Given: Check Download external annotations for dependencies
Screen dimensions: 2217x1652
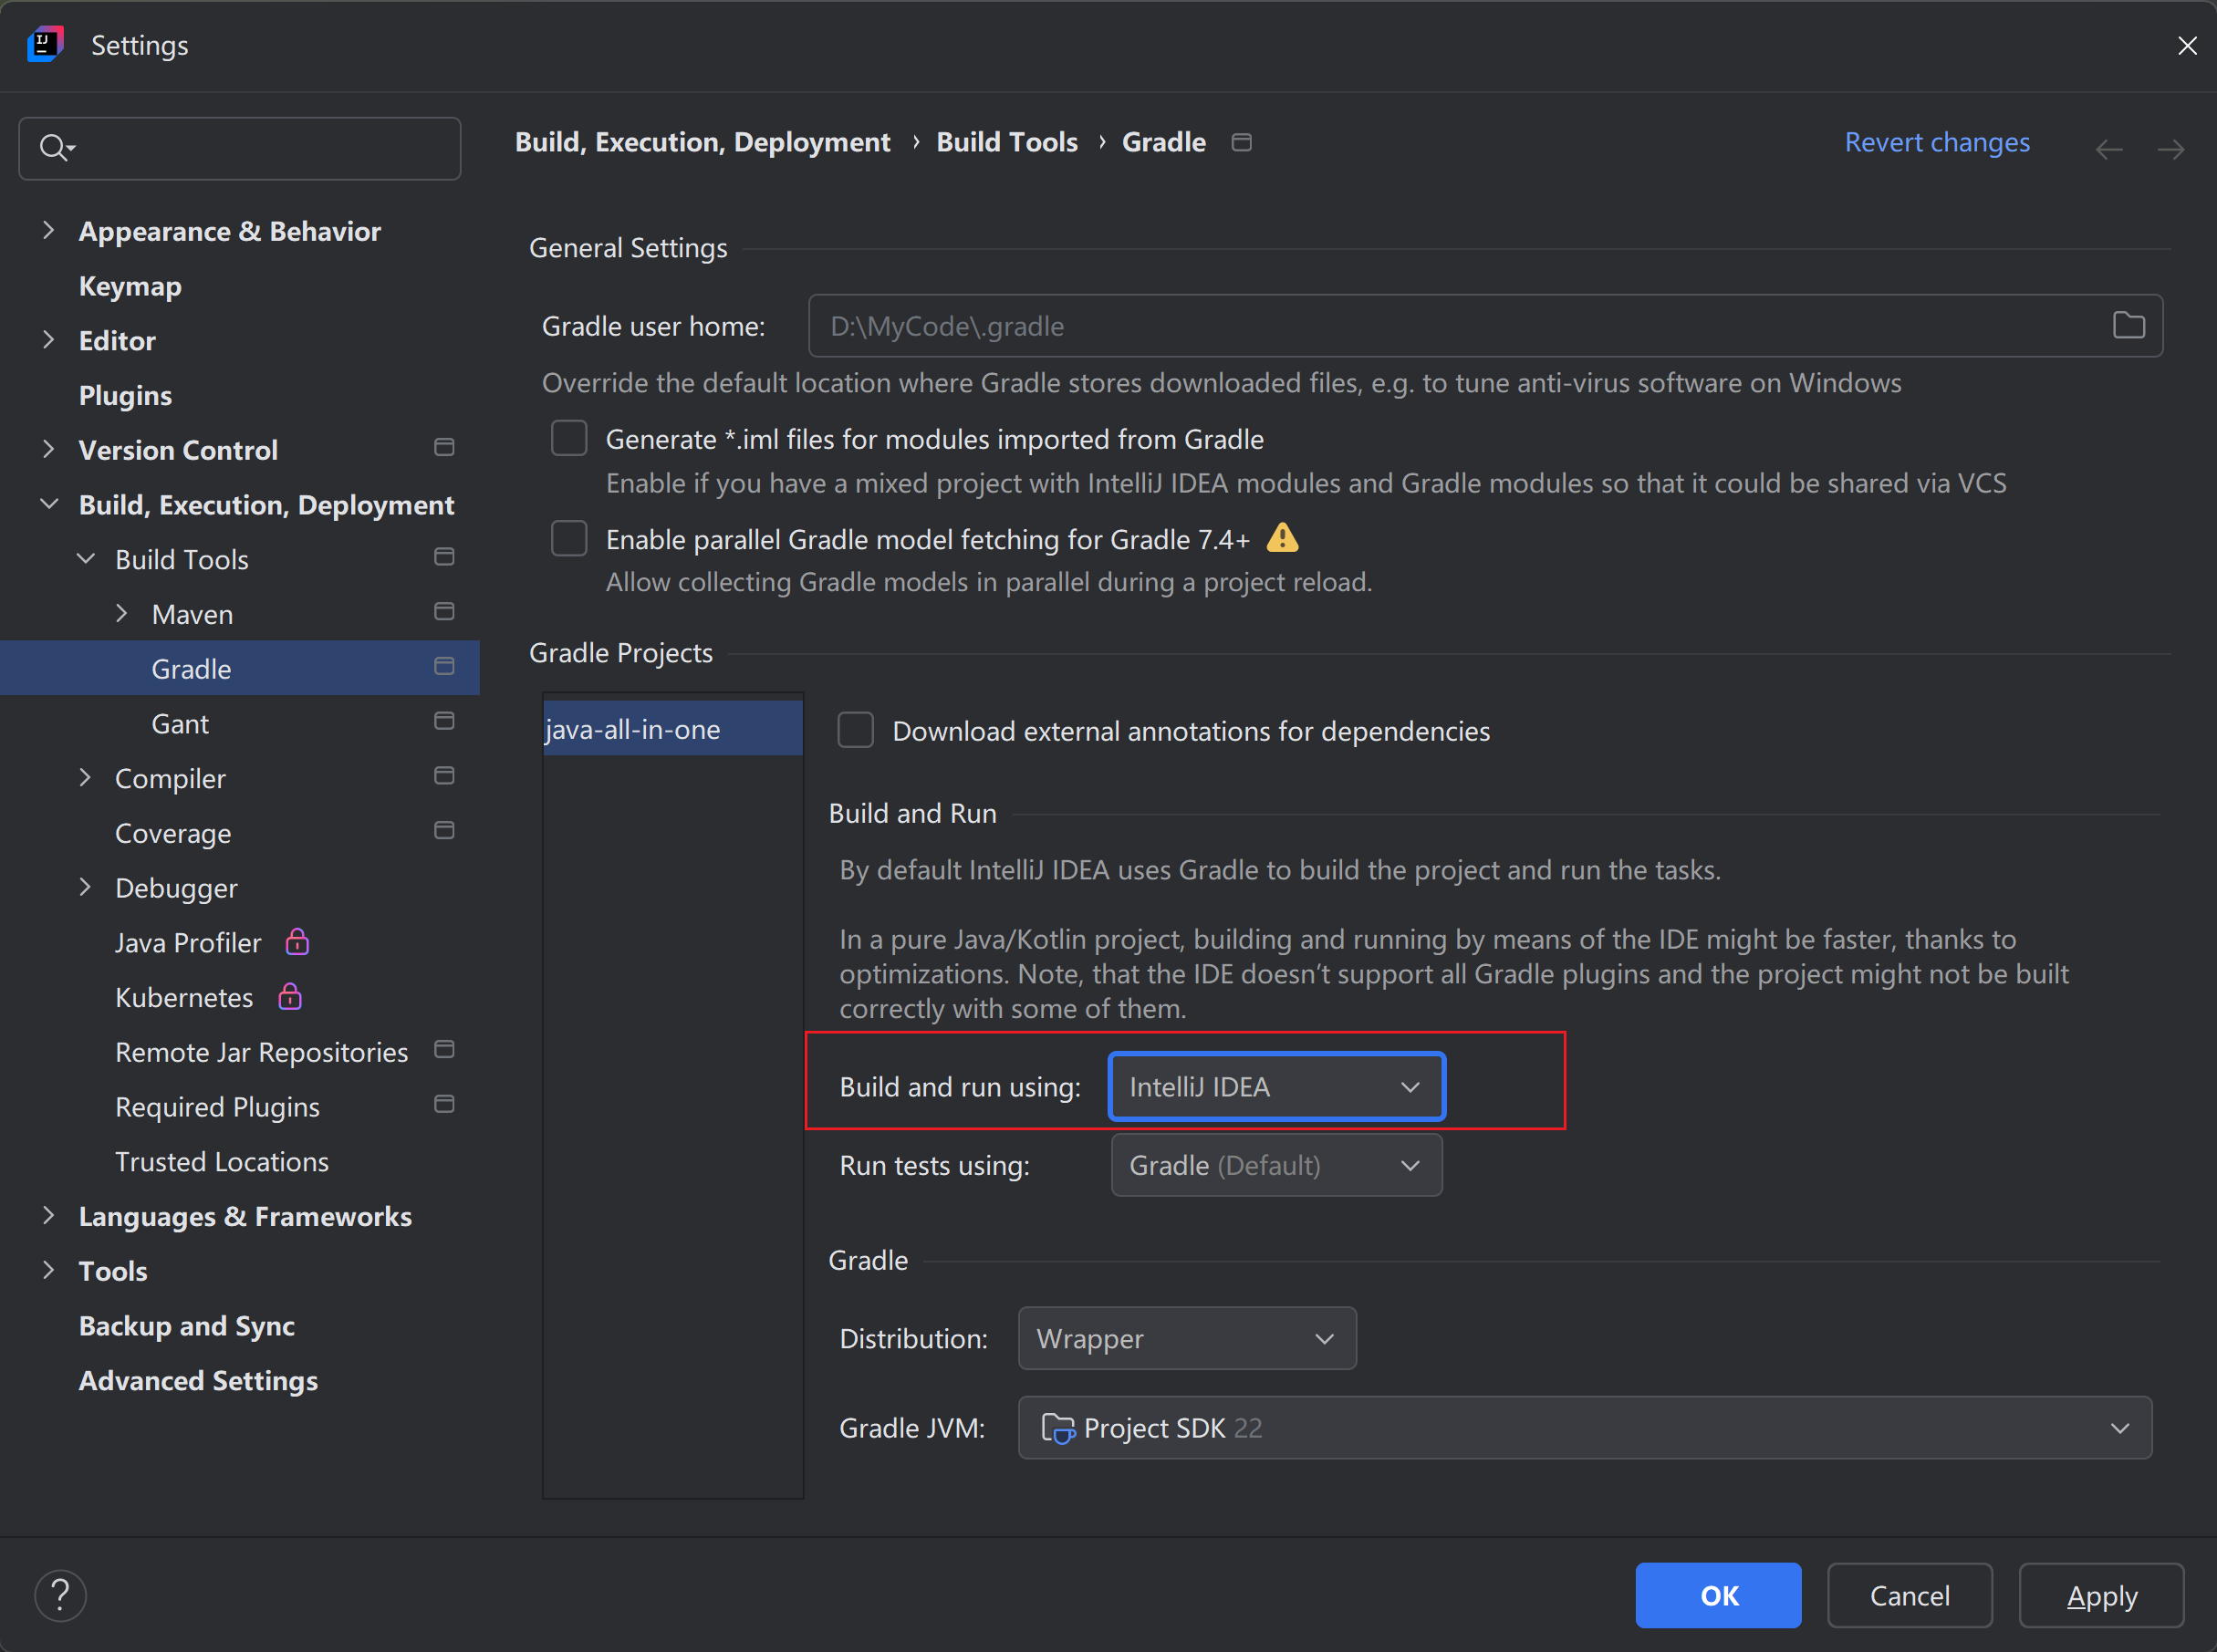Looking at the screenshot, I should click(855, 730).
